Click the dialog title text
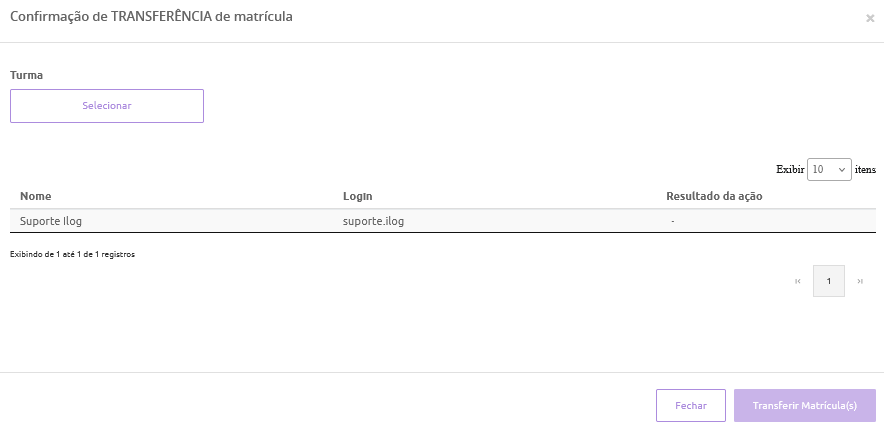 point(151,17)
